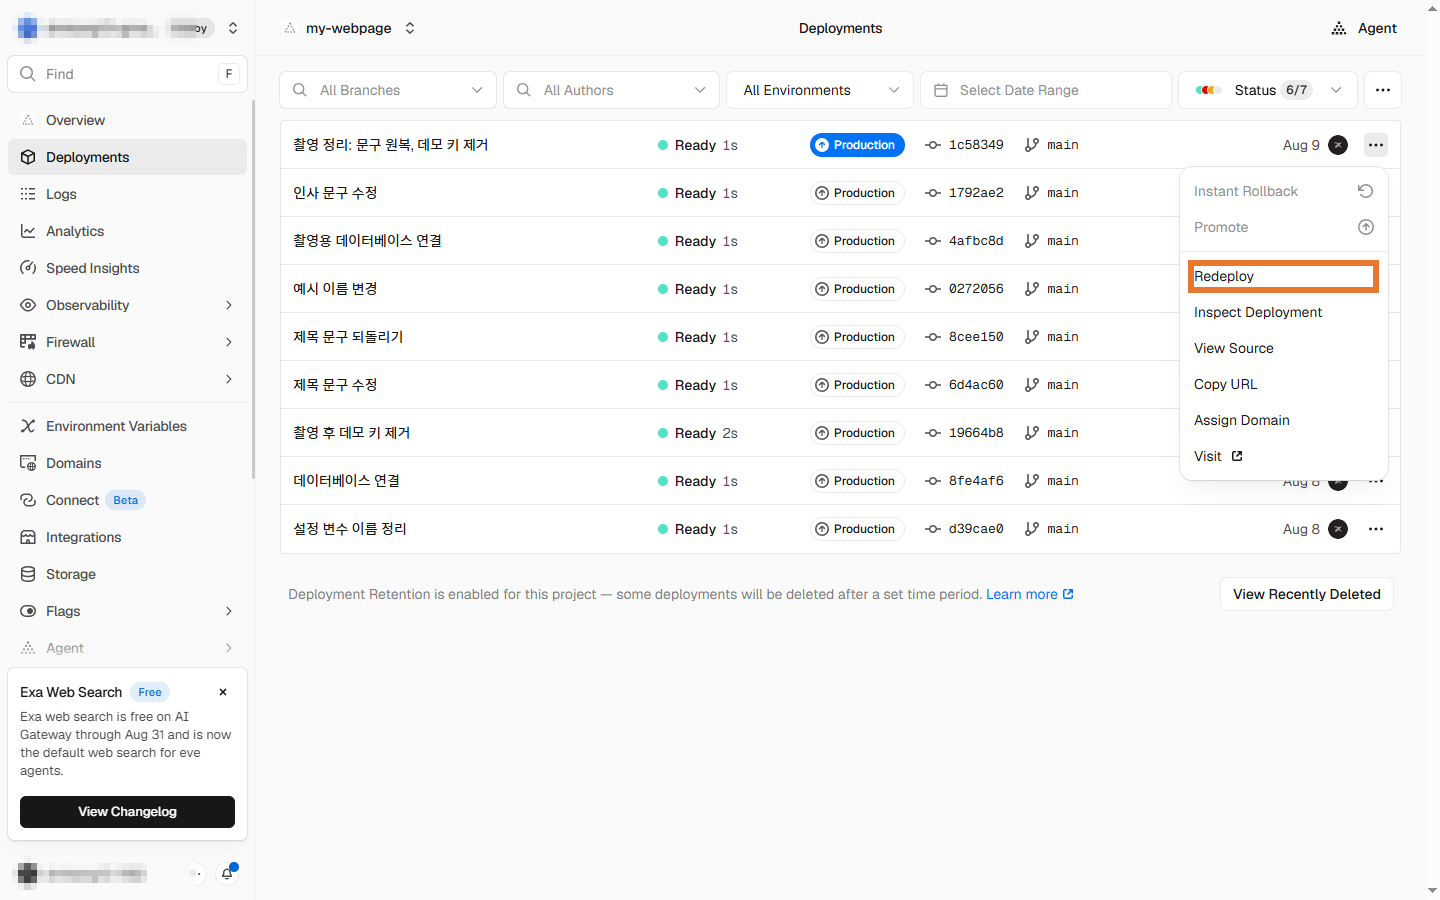Click the Find search field

[x=127, y=74]
